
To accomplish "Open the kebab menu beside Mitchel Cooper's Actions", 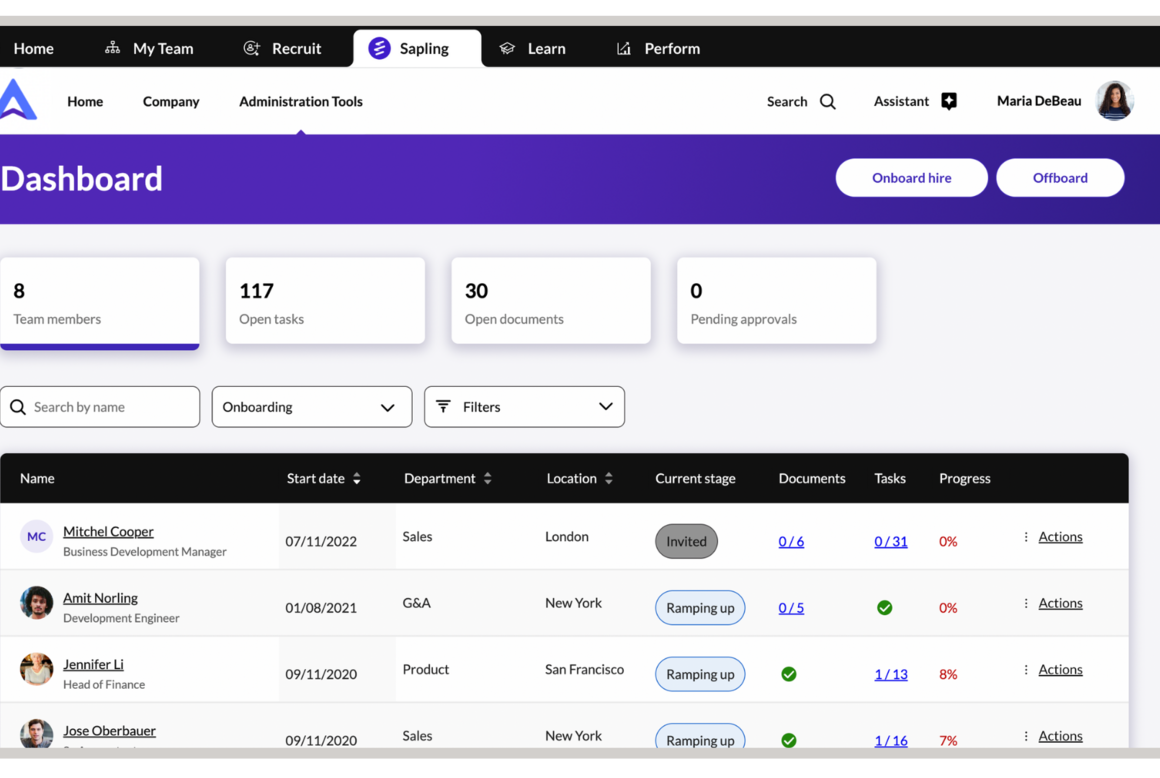I will (x=1025, y=536).
